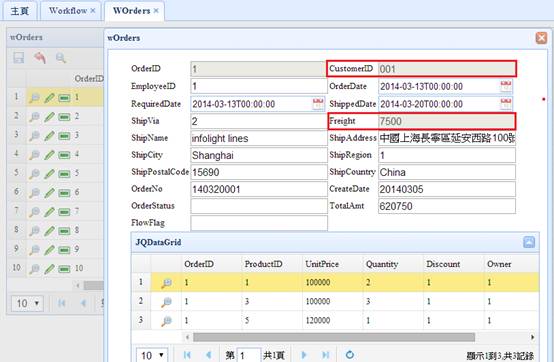
Task: Switch to the Workflow tab
Action: tap(68, 11)
